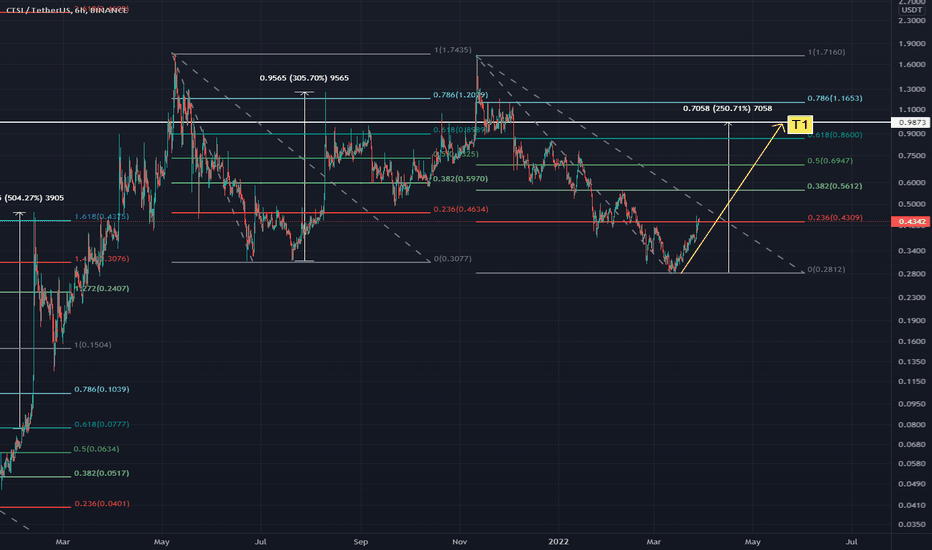This screenshot has height=550, width=932.
Task: Select the 1.3000 price axis value
Action: (x=912, y=89)
